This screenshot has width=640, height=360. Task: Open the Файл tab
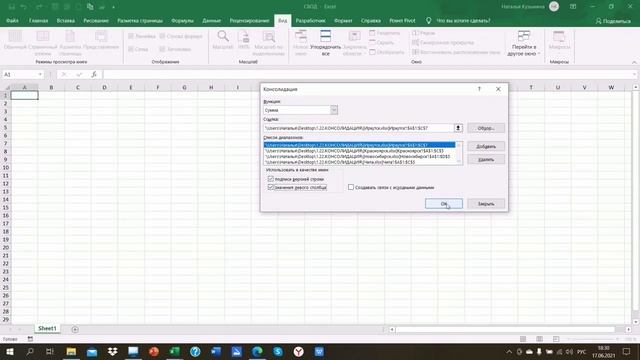click(12, 20)
